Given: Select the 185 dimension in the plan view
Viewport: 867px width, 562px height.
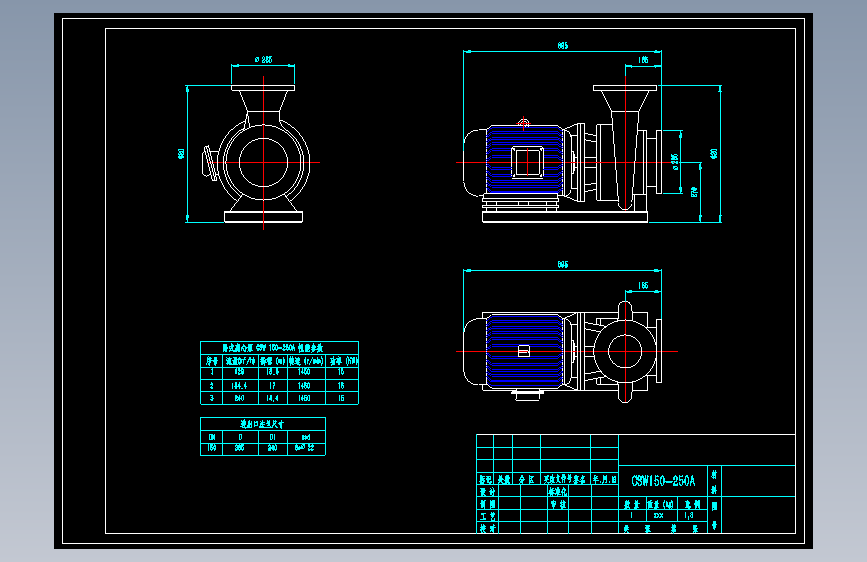Looking at the screenshot, I should click(643, 285).
